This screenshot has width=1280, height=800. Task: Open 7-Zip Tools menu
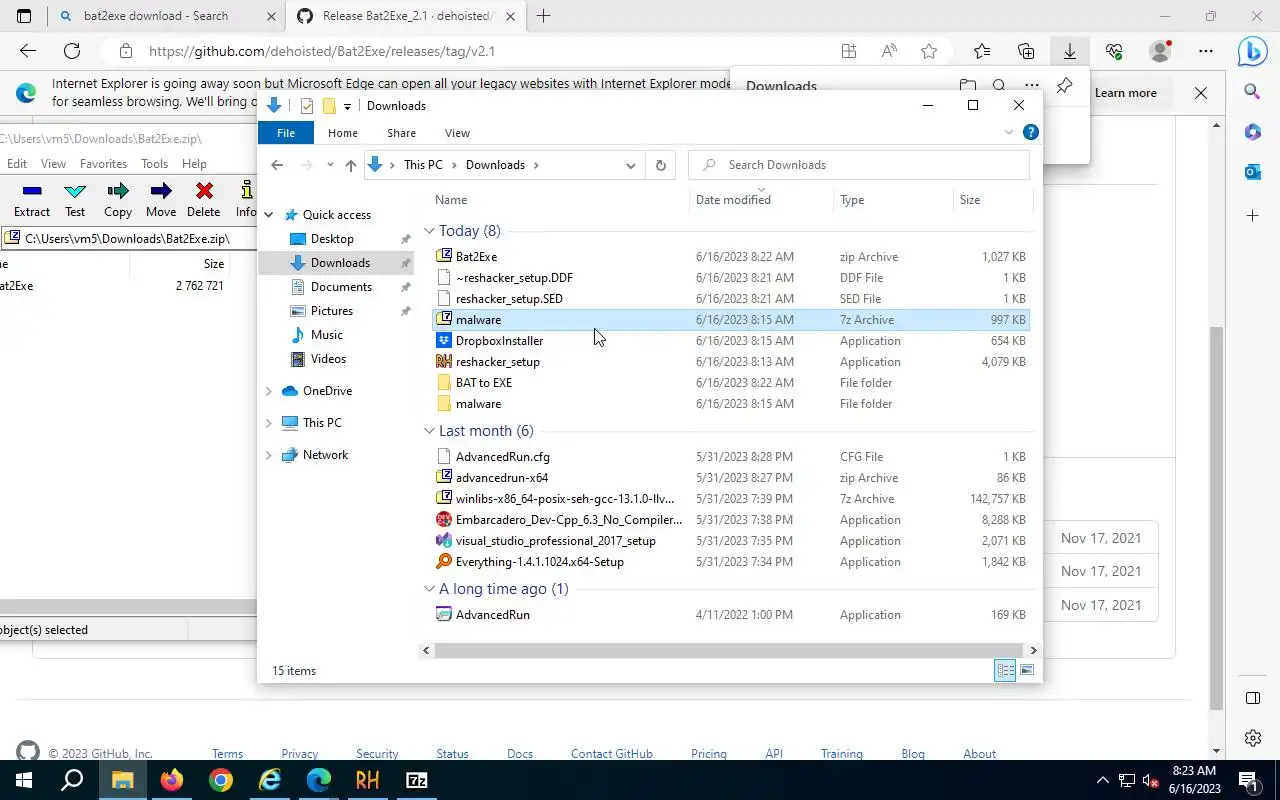154,164
